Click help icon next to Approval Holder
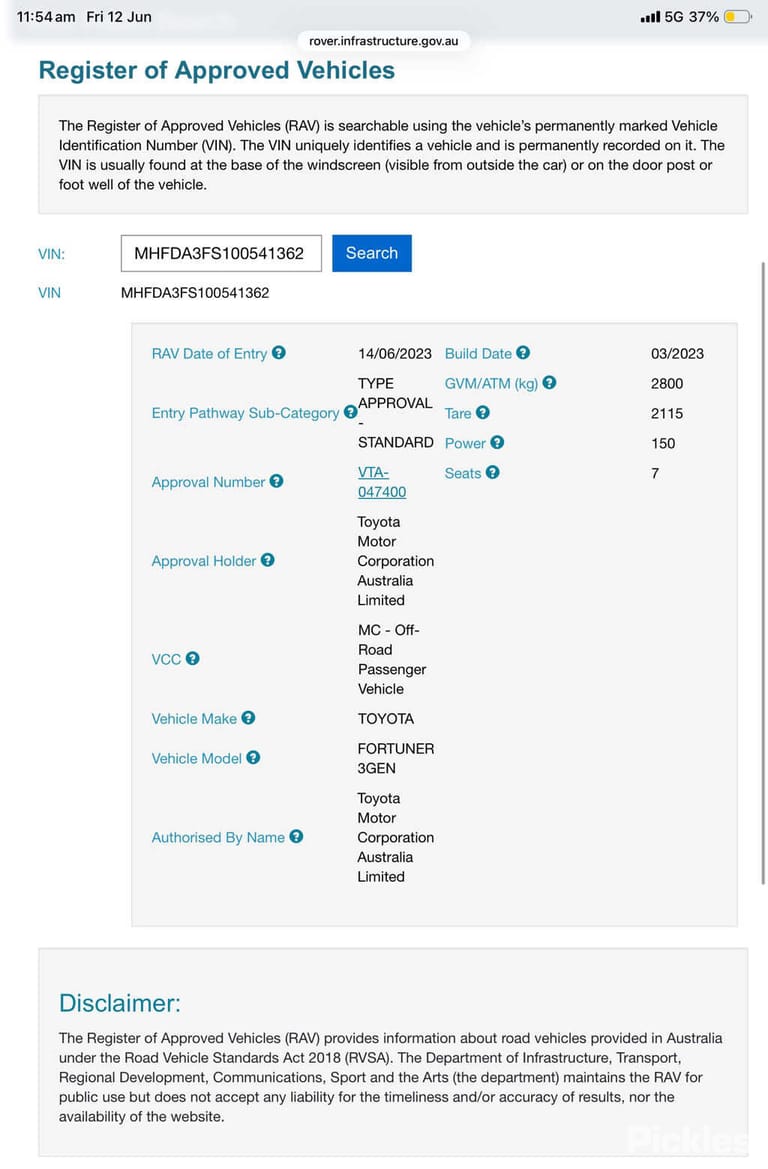Viewport: 768px width, 1169px height. [268, 560]
